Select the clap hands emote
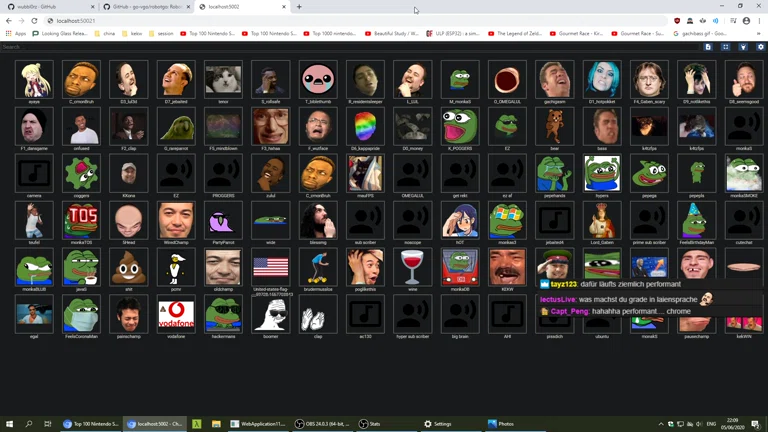 click(318, 314)
